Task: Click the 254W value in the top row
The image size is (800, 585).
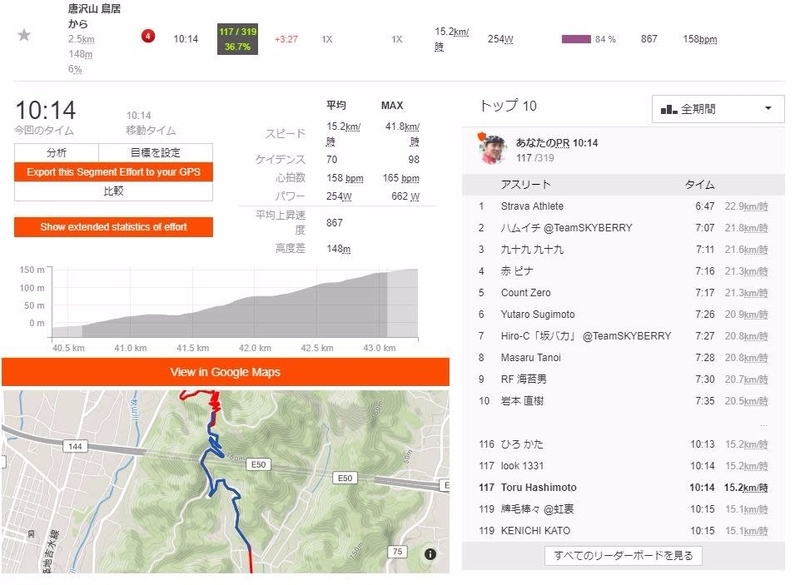Action: click(x=500, y=39)
